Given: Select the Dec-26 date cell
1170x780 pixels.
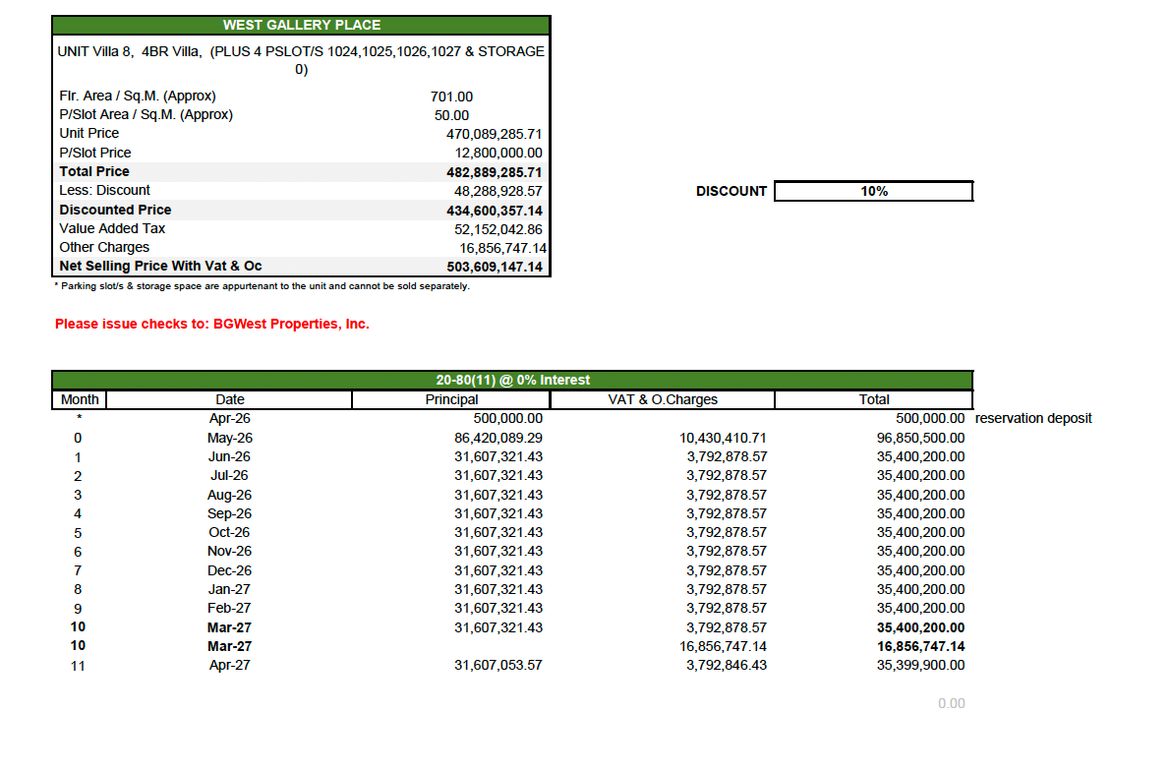Looking at the screenshot, I should coord(230,570).
